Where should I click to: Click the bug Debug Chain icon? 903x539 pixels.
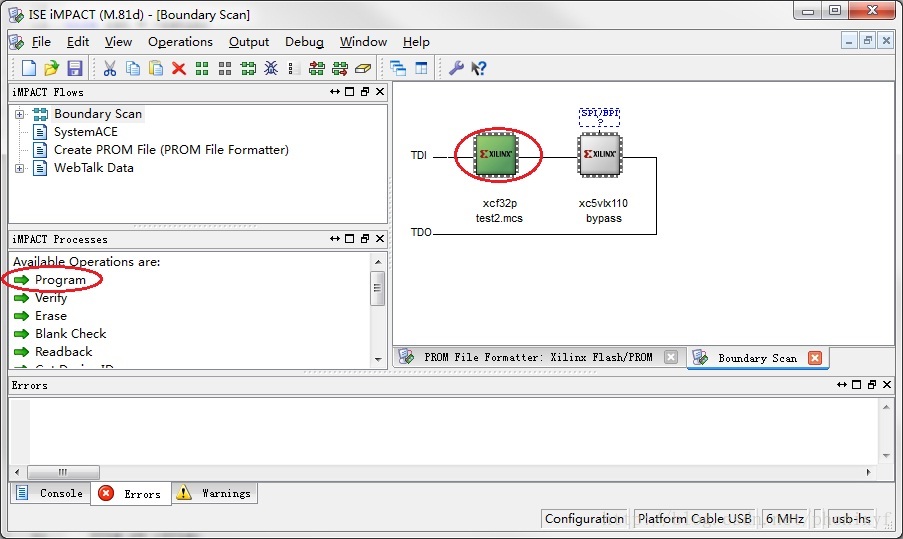(x=271, y=68)
